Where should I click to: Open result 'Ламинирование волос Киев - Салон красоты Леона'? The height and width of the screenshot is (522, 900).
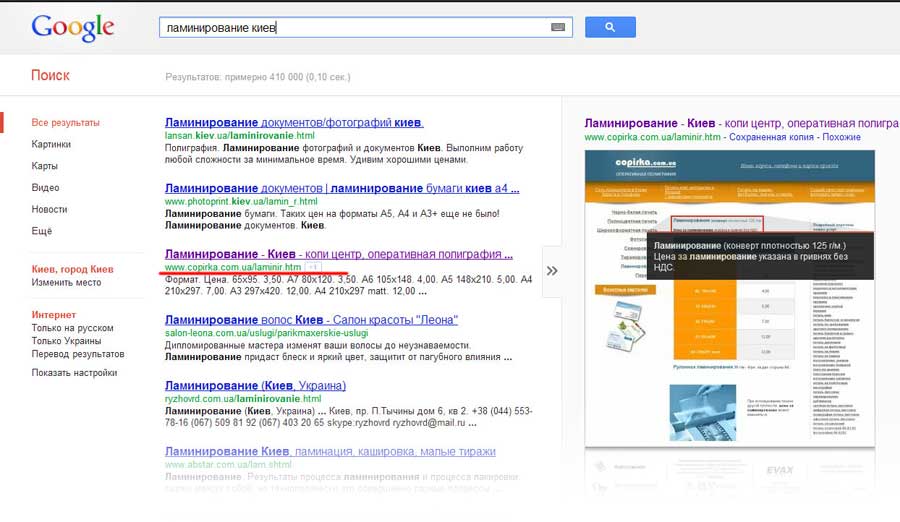pyautogui.click(x=311, y=320)
